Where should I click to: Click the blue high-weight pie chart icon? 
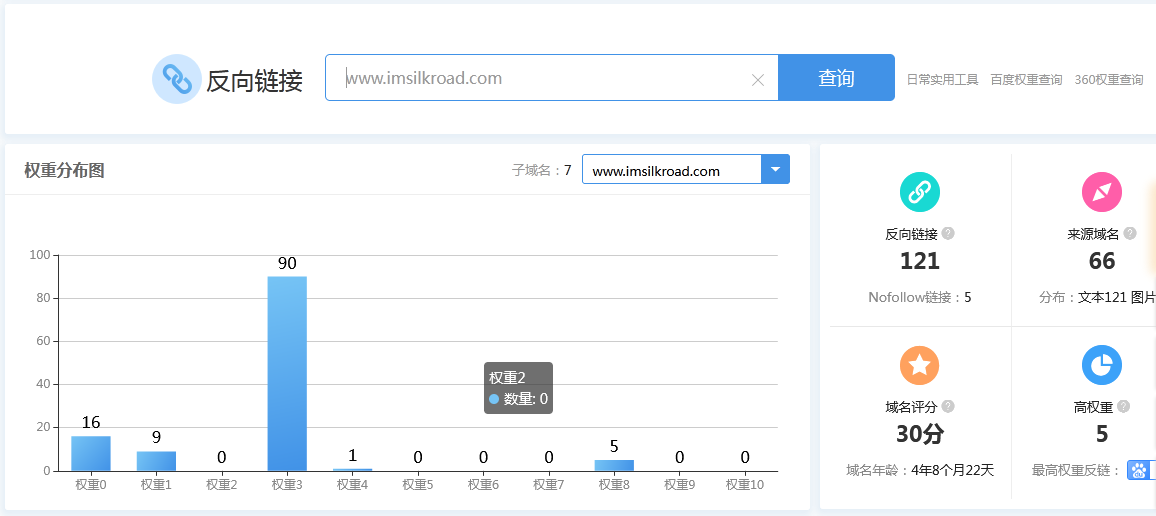click(1101, 365)
